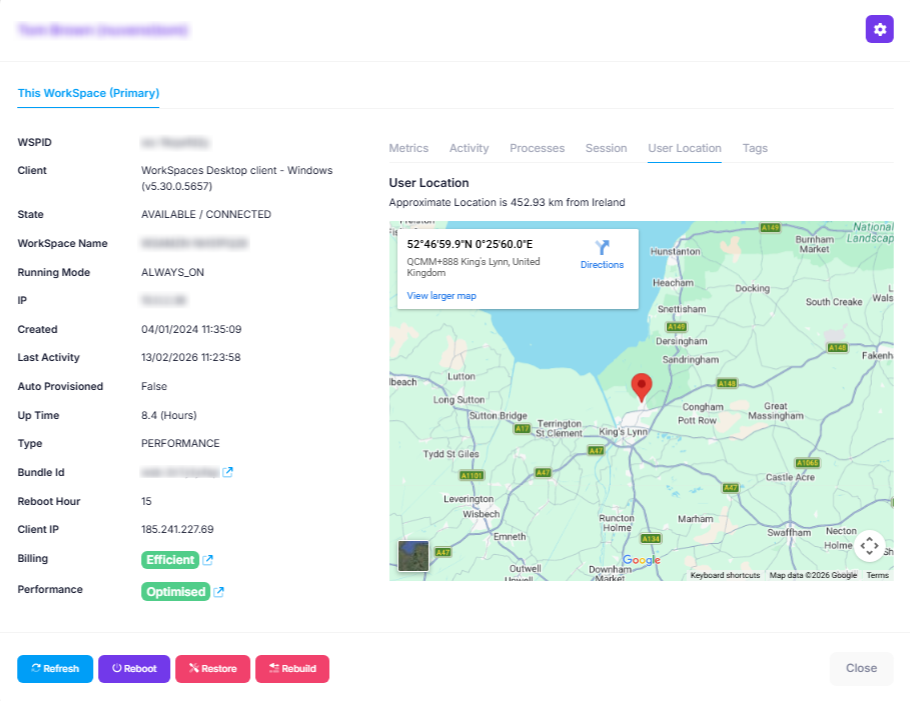This screenshot has height=701, width=910.
Task: Open the purple settings gear menu
Action: (879, 29)
